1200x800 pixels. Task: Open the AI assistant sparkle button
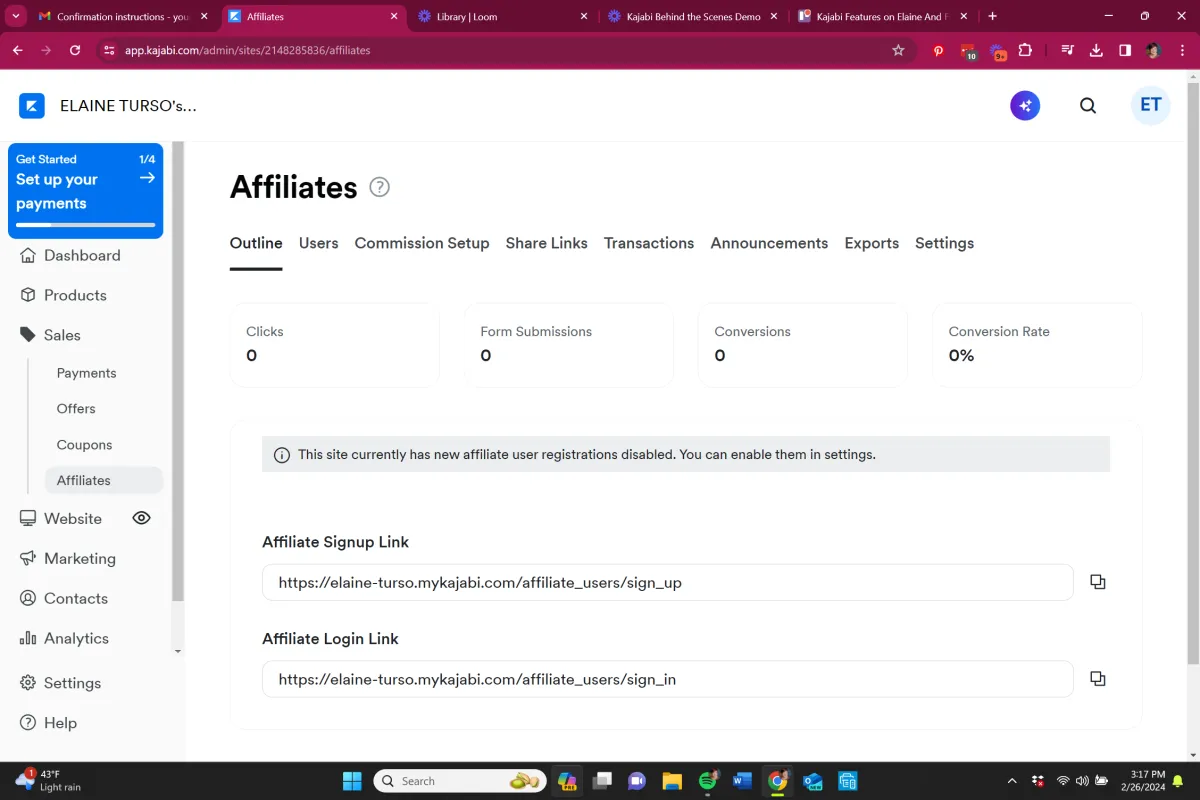(x=1025, y=106)
